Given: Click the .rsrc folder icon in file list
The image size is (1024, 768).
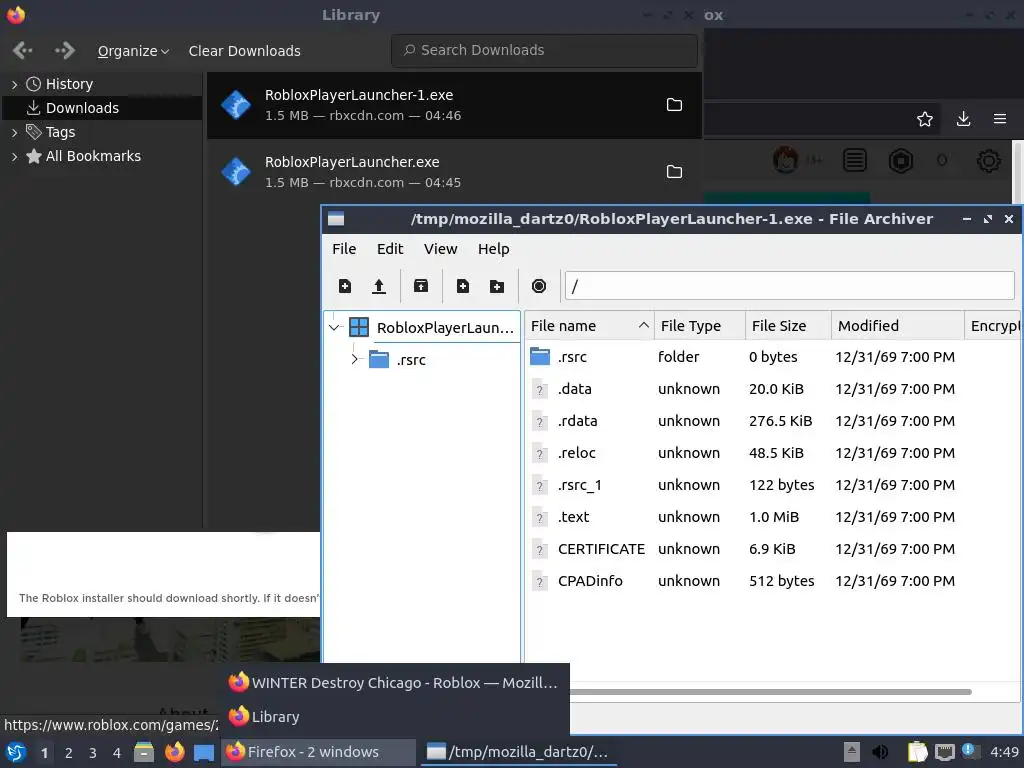Looking at the screenshot, I should pos(540,357).
